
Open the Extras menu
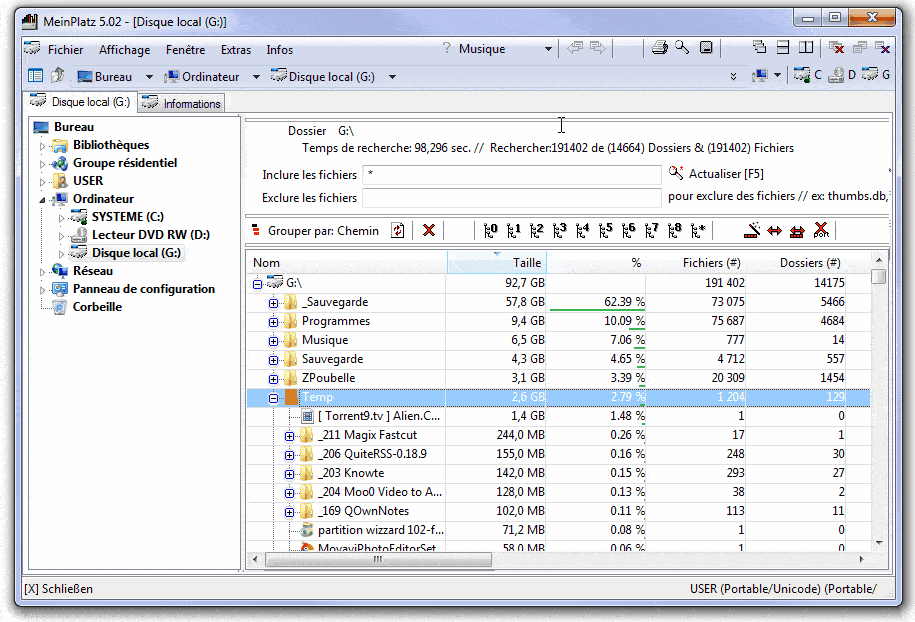(x=236, y=50)
